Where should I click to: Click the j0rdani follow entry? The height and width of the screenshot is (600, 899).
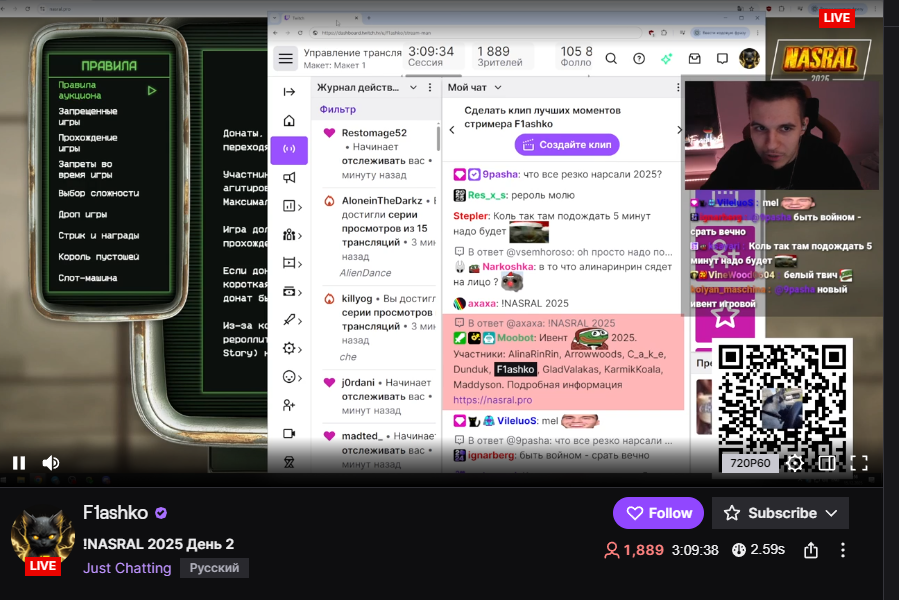(x=378, y=396)
